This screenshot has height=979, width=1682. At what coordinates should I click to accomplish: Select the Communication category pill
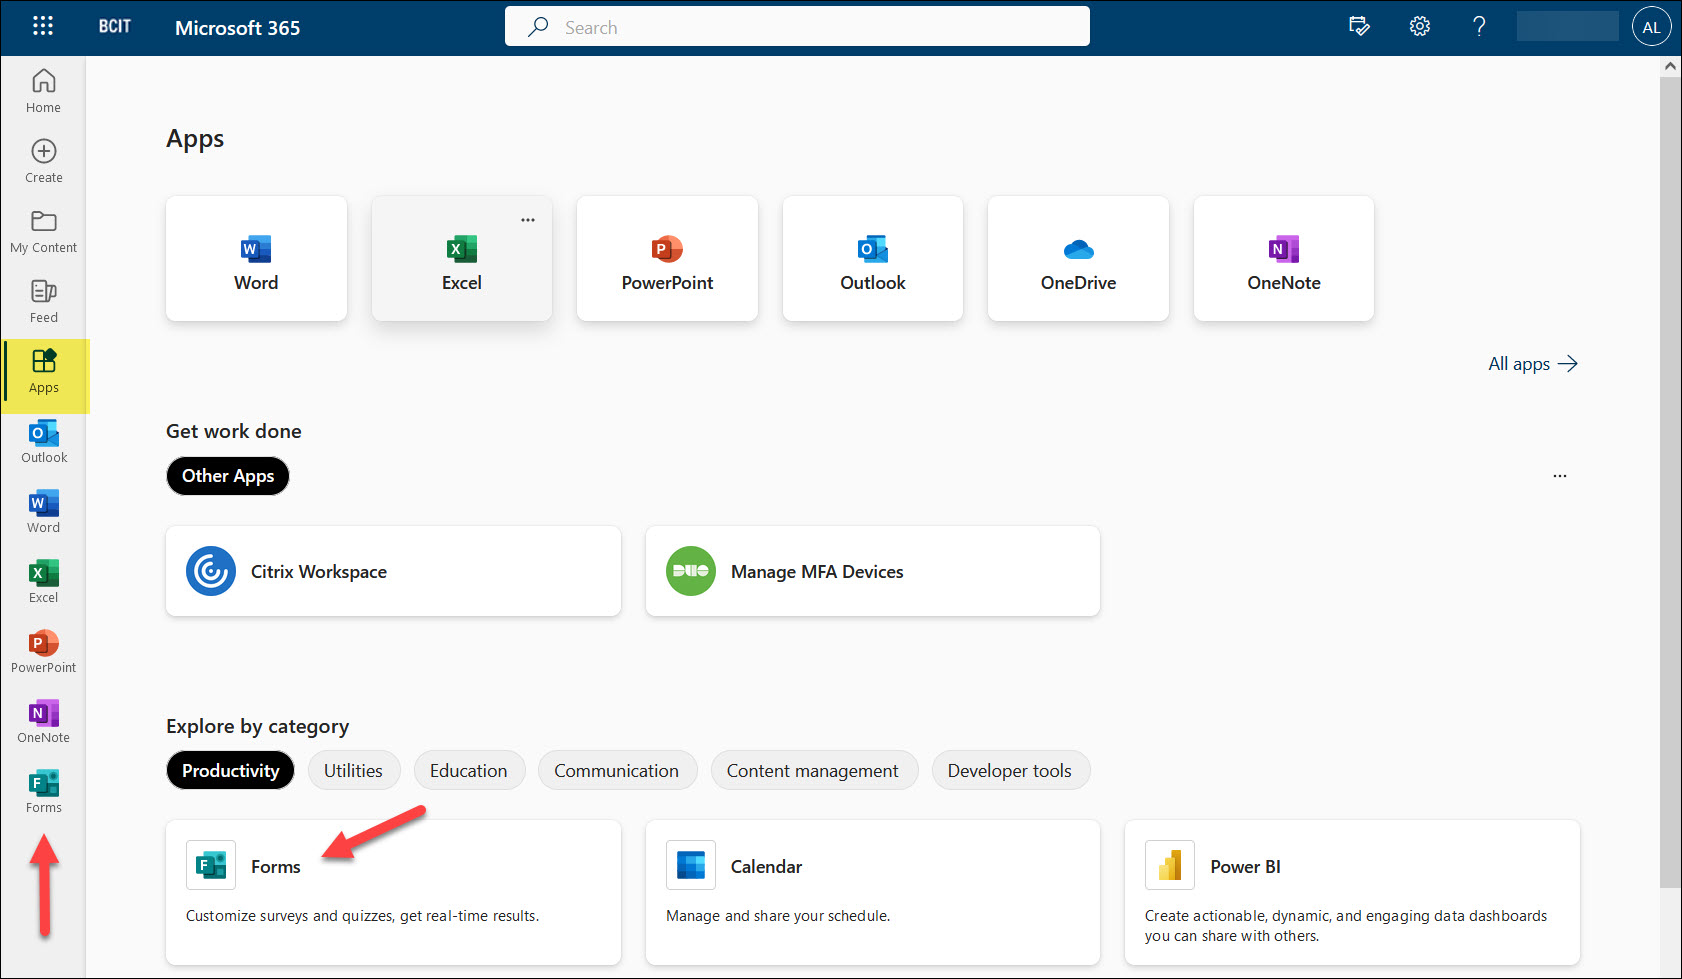point(616,771)
